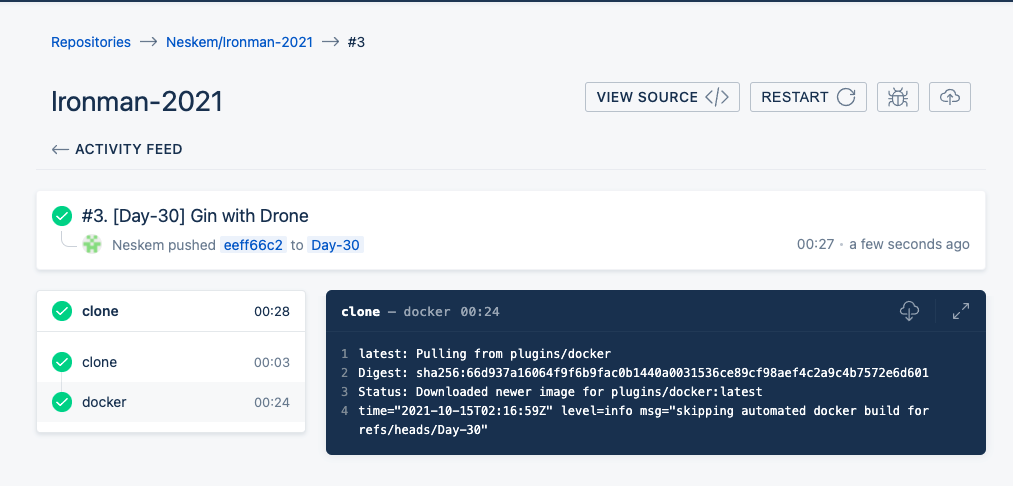
Task: Open commit eeff66c2 link
Action: [253, 245]
